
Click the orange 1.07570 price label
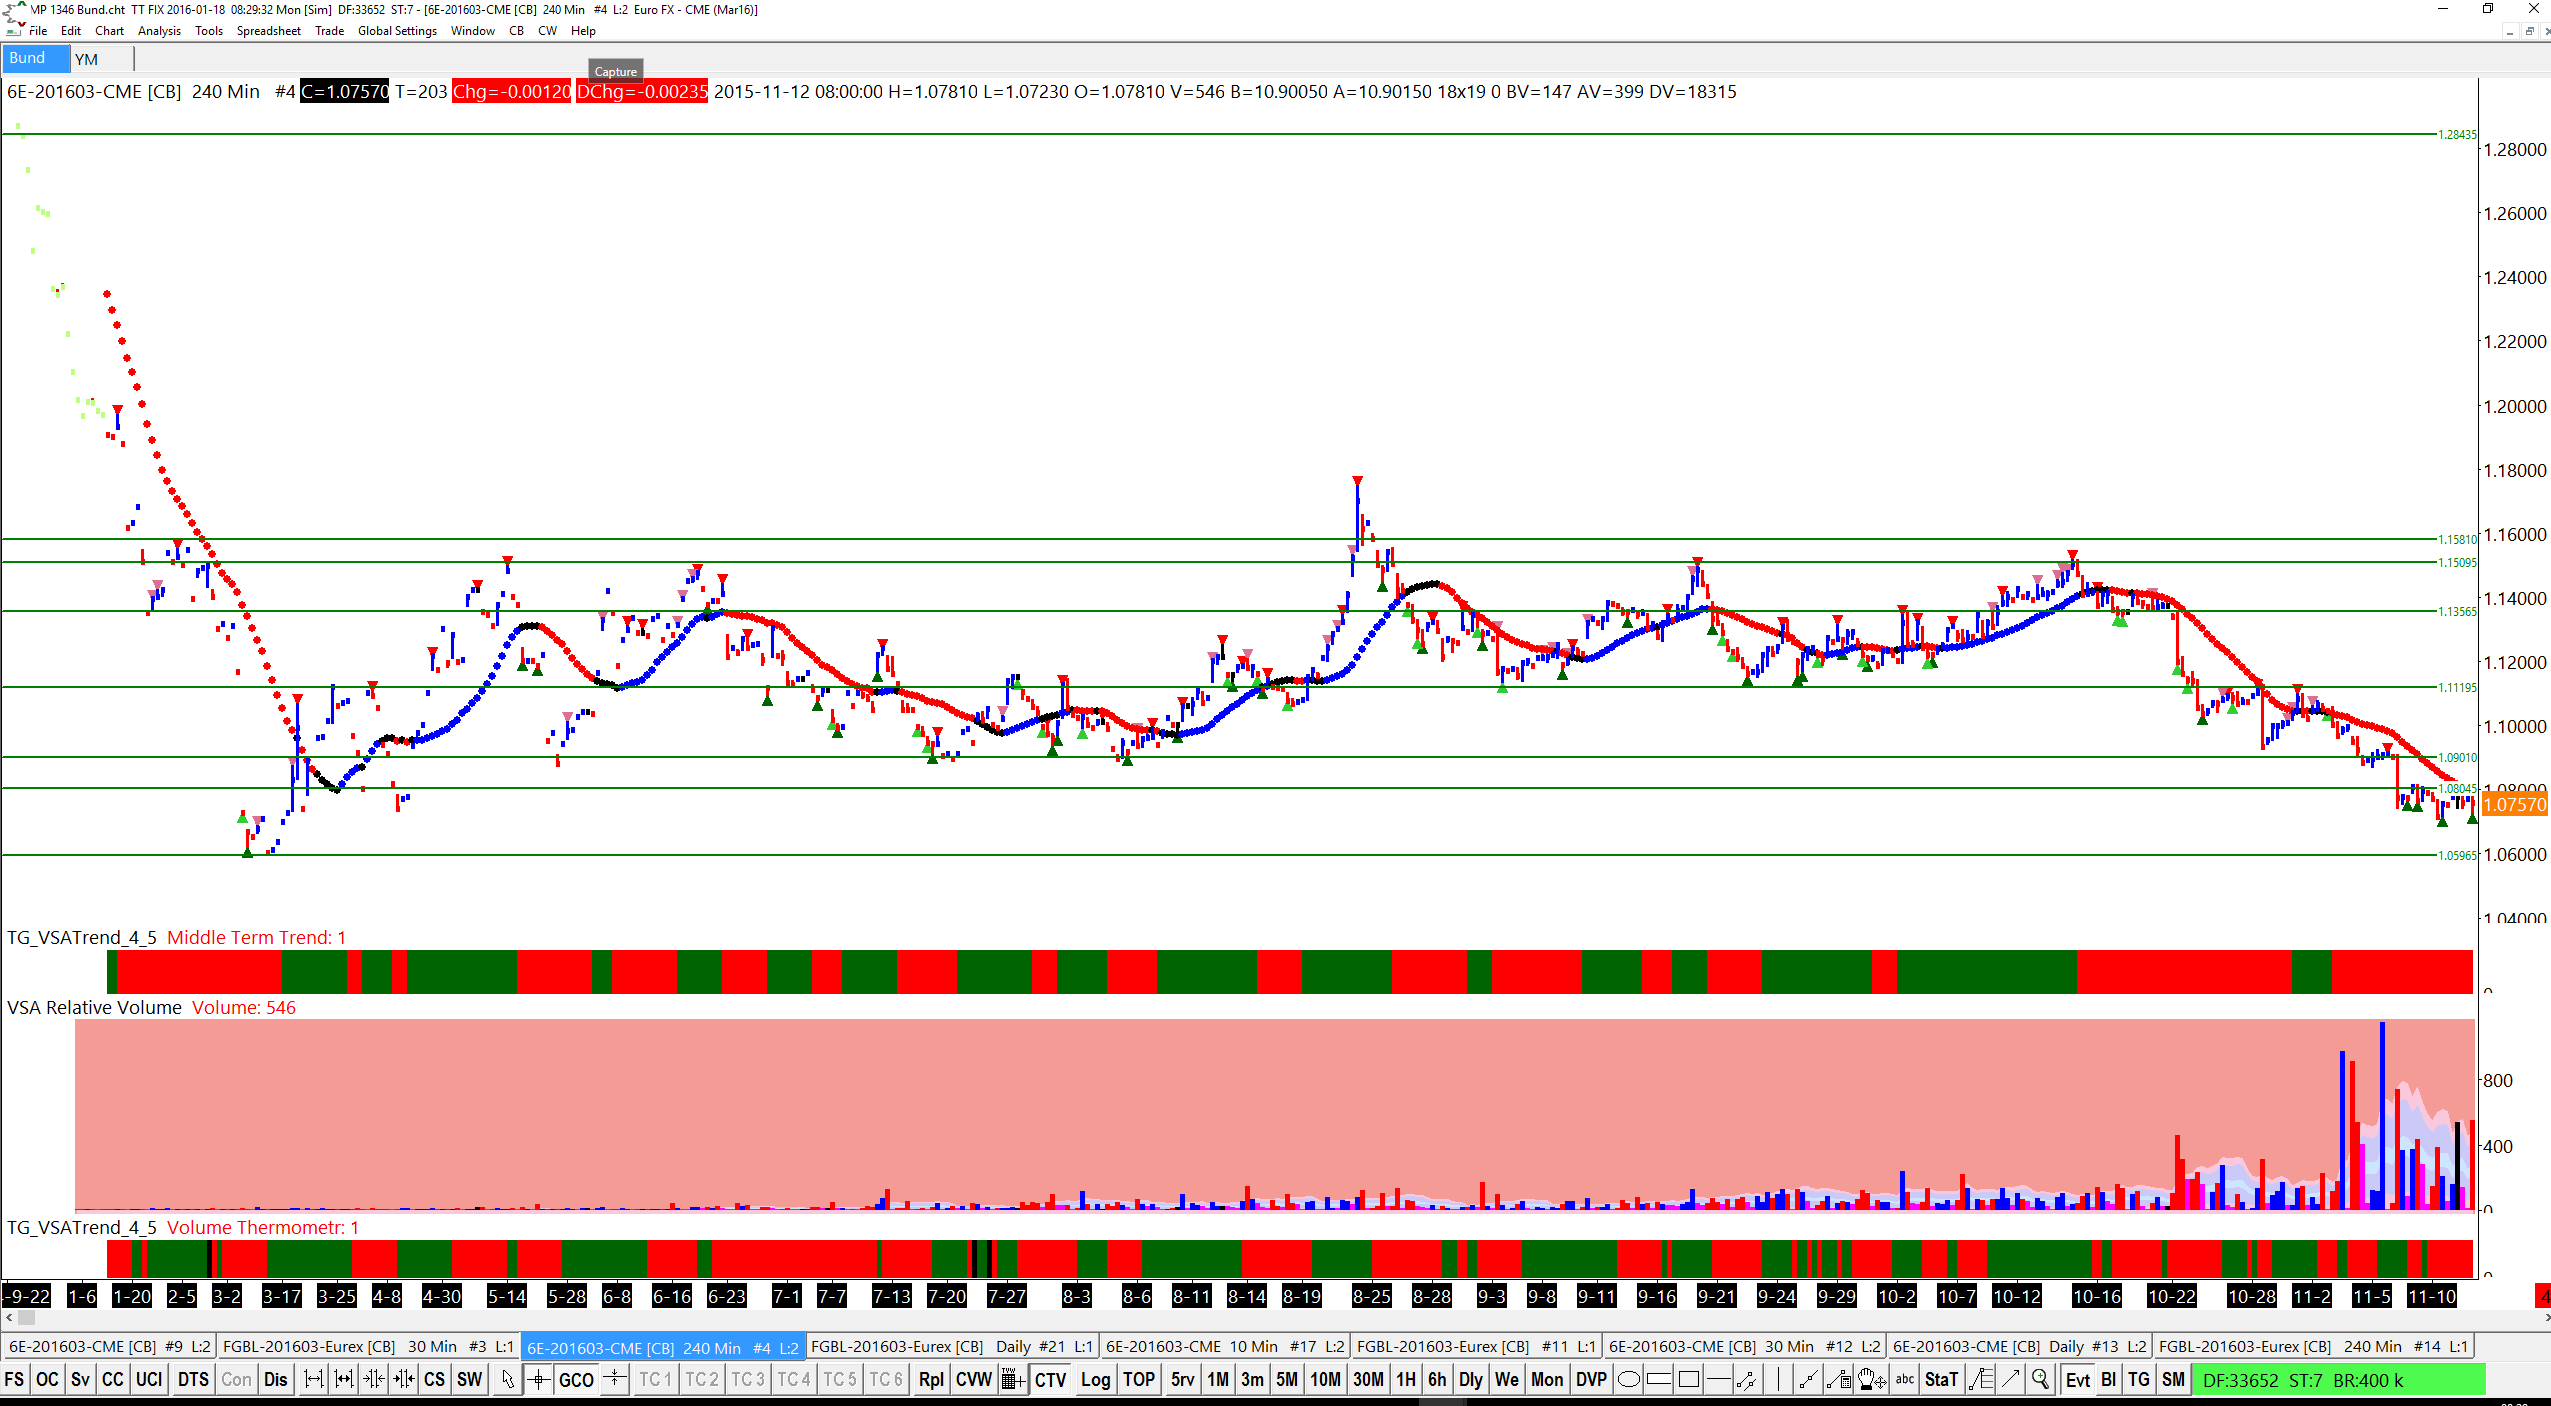pyautogui.click(x=2514, y=805)
